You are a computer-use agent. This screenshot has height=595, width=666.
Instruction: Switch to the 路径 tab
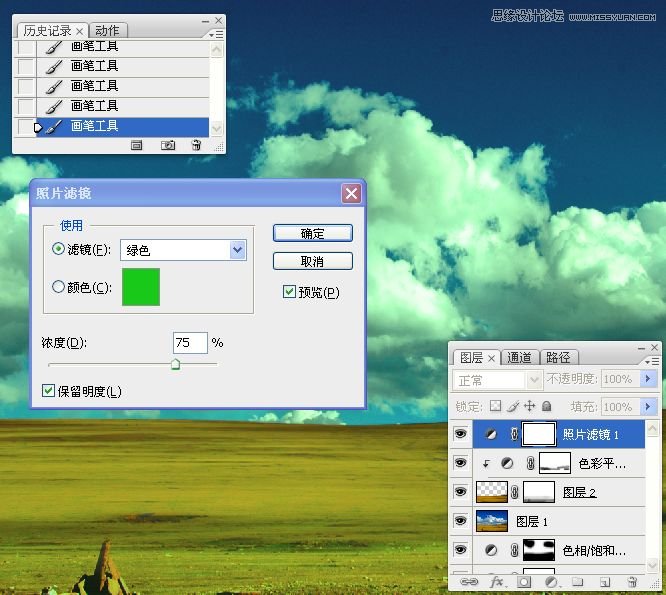click(558, 357)
